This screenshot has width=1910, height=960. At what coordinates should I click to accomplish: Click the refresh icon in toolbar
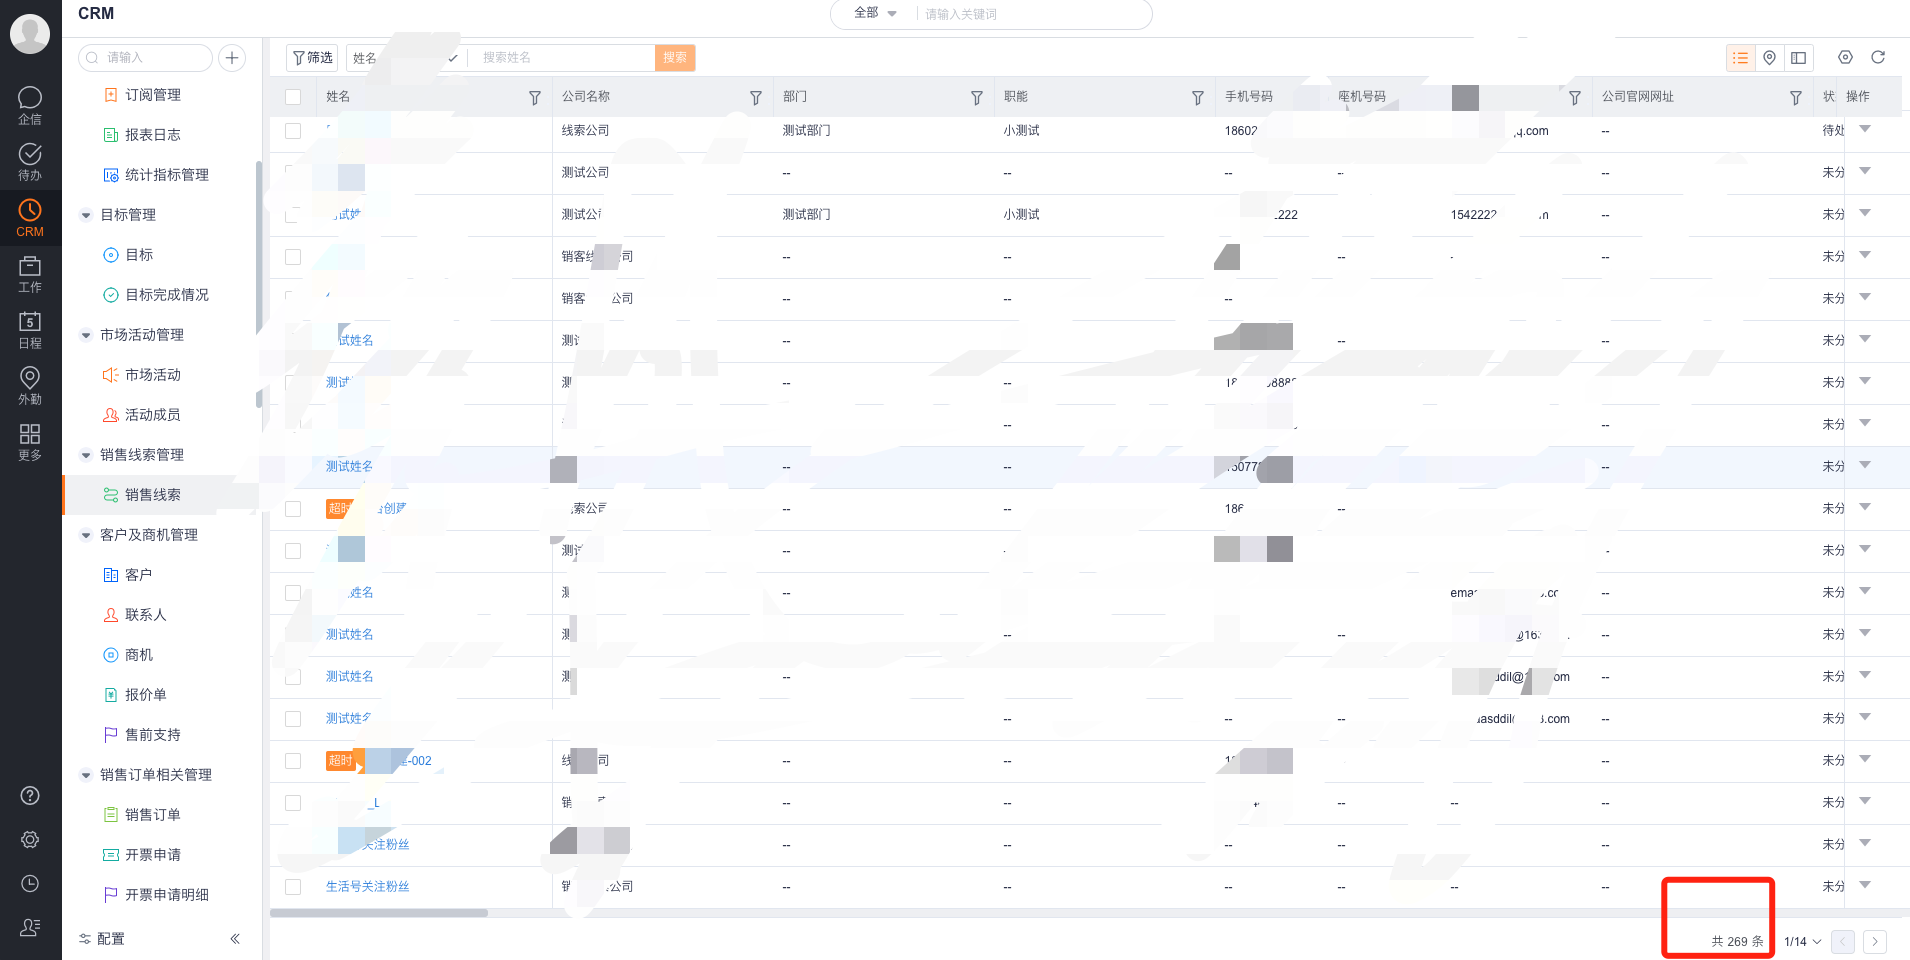(x=1878, y=58)
